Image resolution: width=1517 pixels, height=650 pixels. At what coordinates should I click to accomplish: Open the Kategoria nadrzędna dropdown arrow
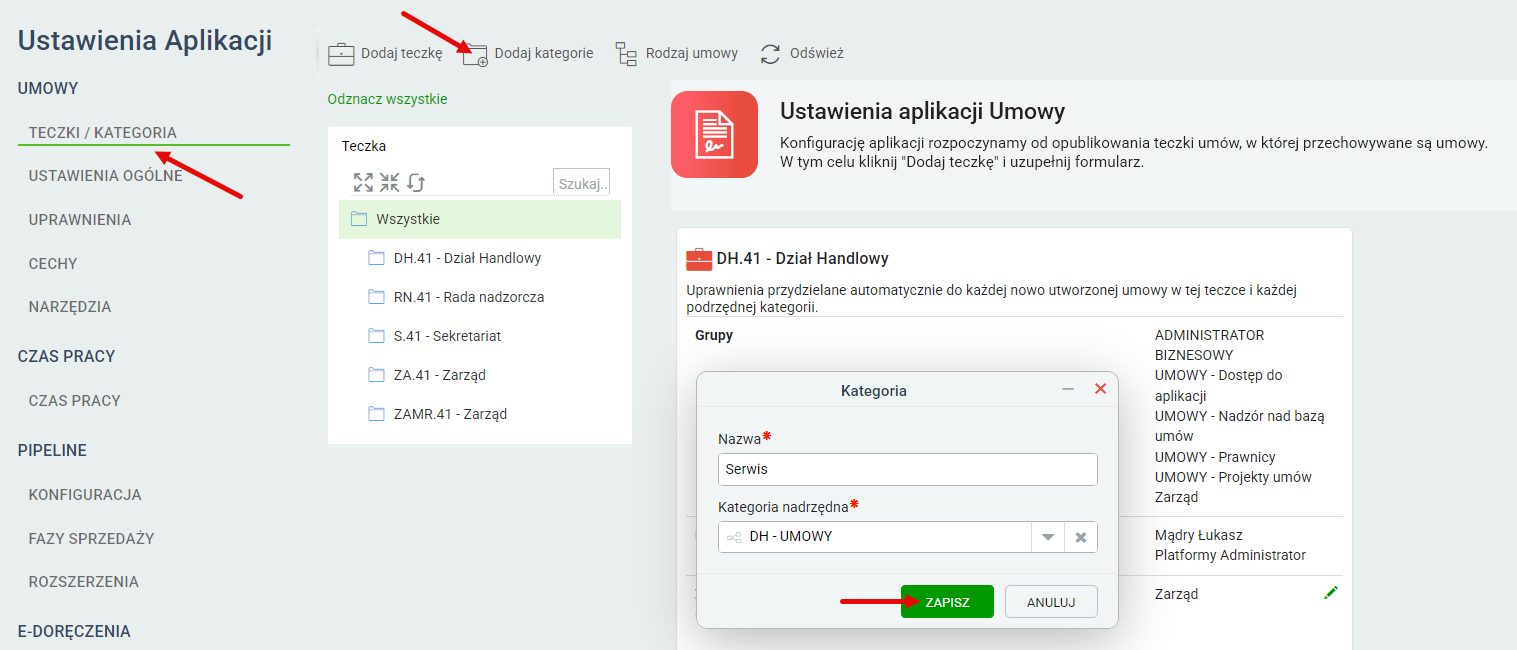1048,537
